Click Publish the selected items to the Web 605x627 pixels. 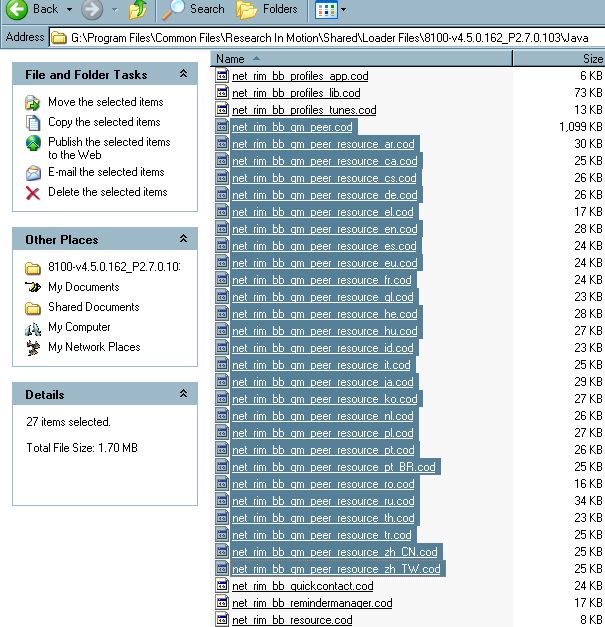click(x=109, y=148)
